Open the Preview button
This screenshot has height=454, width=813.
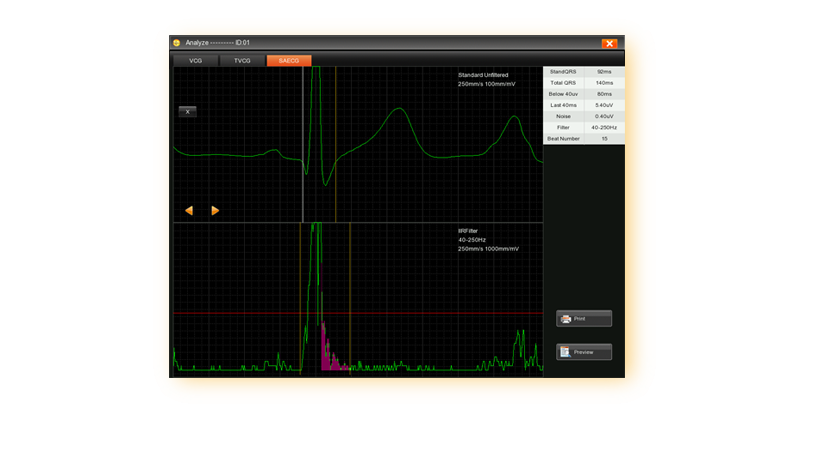click(x=584, y=352)
